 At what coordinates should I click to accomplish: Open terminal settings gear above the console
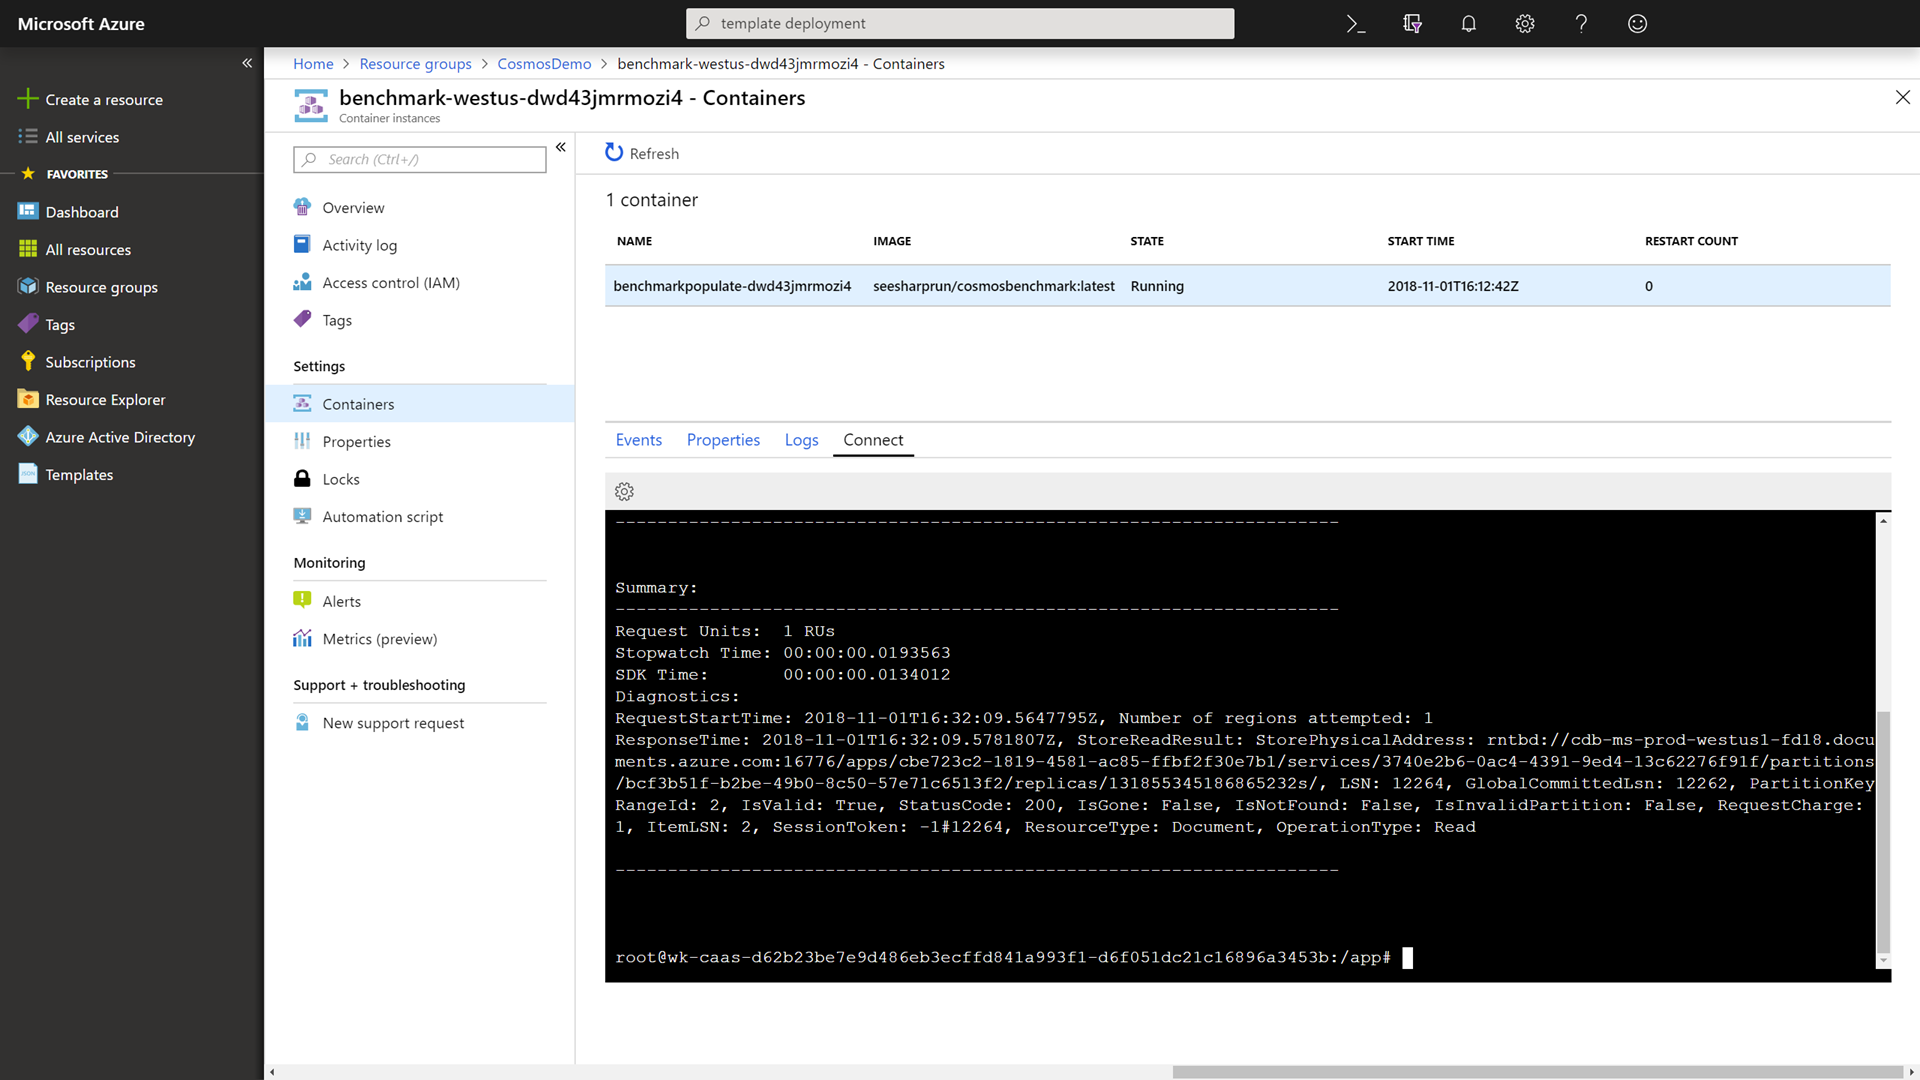624,491
